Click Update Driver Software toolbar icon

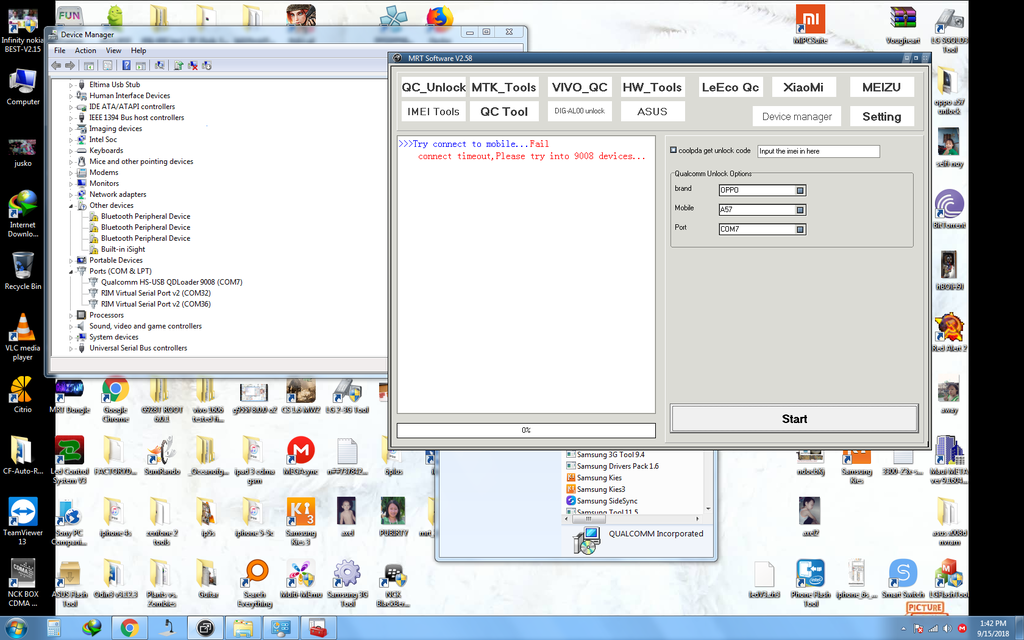(178, 65)
